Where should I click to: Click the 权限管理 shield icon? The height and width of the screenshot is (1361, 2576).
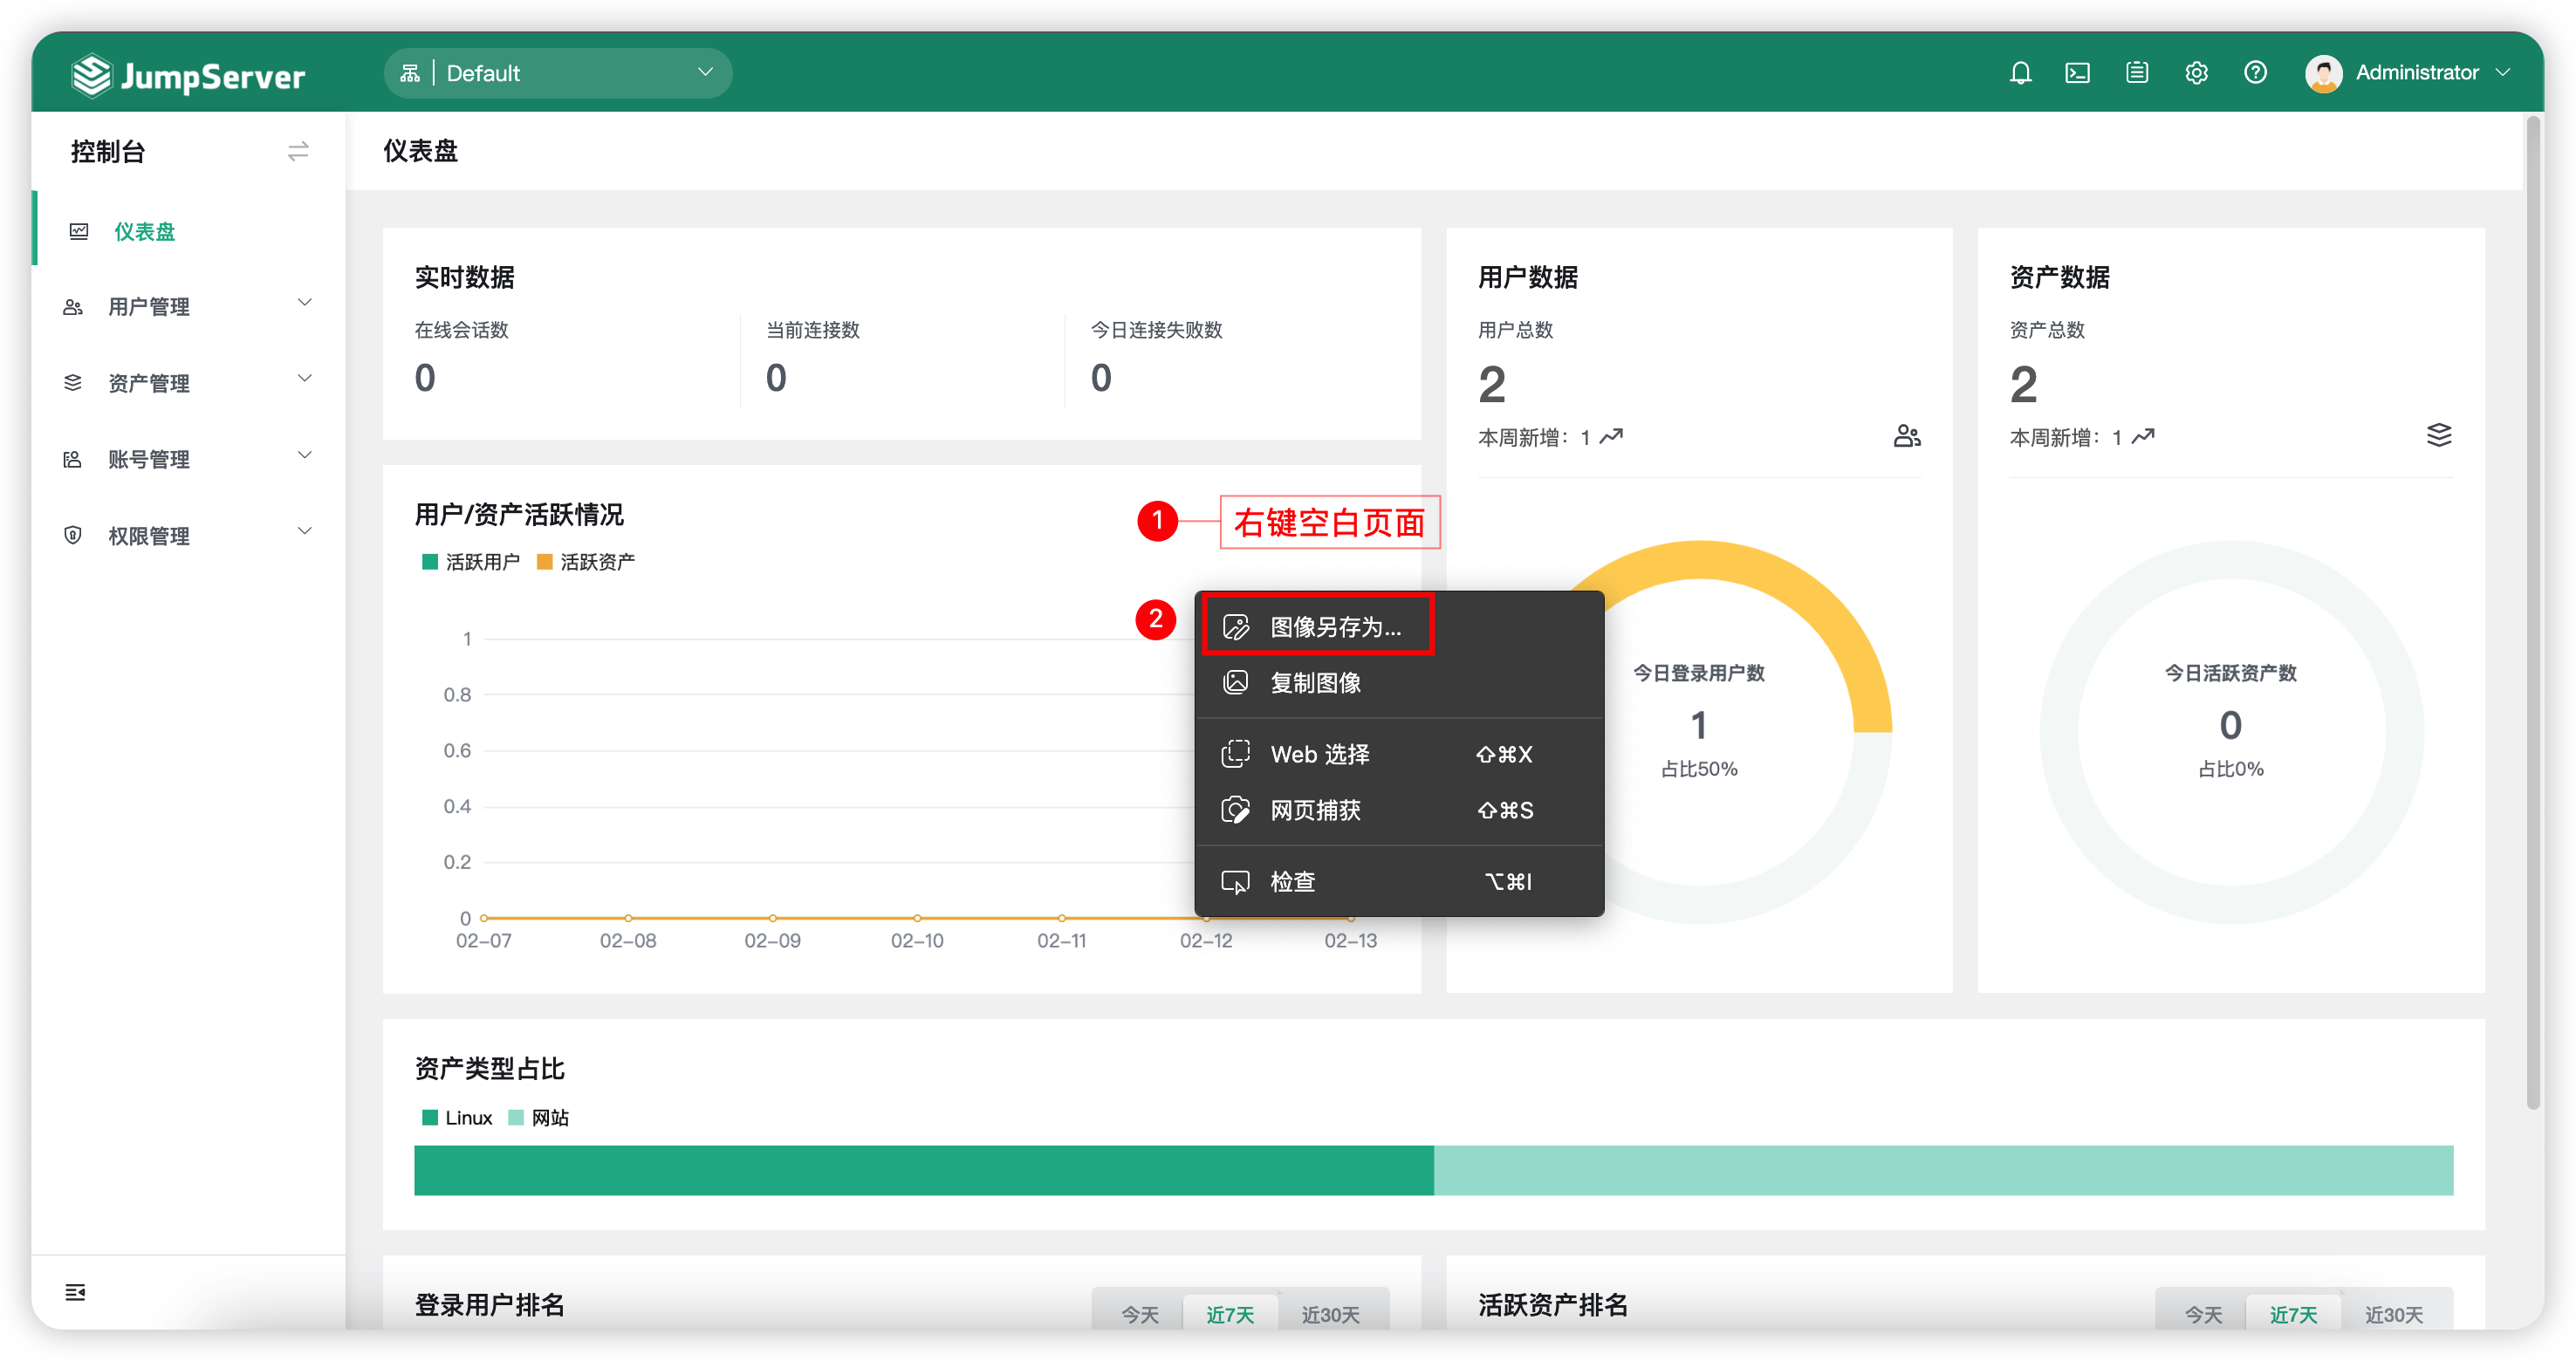(x=73, y=536)
